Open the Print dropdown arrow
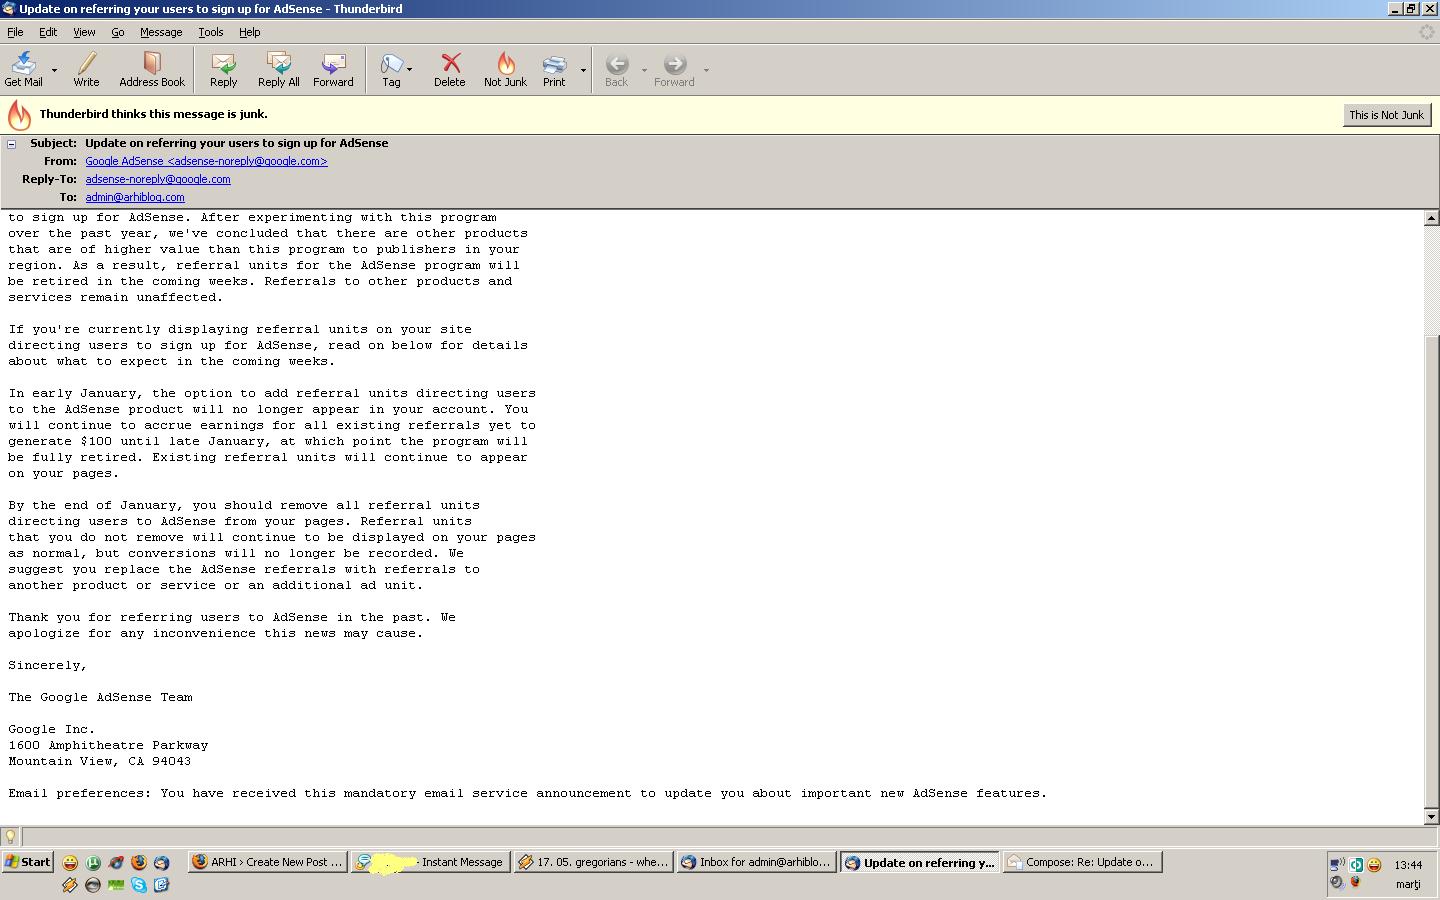Screen dimensions: 1440x900 (x=583, y=70)
